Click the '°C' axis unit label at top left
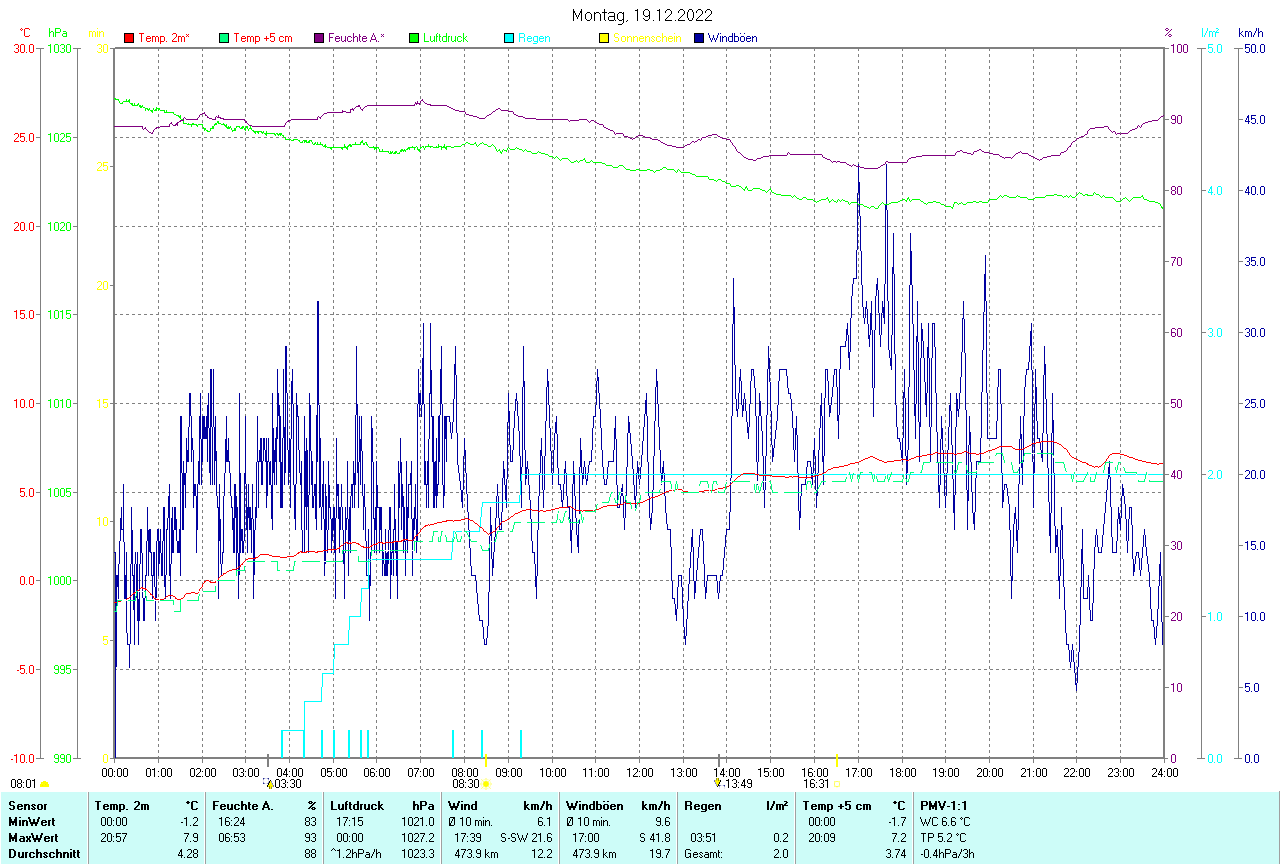The height and width of the screenshot is (864, 1280). [26, 33]
